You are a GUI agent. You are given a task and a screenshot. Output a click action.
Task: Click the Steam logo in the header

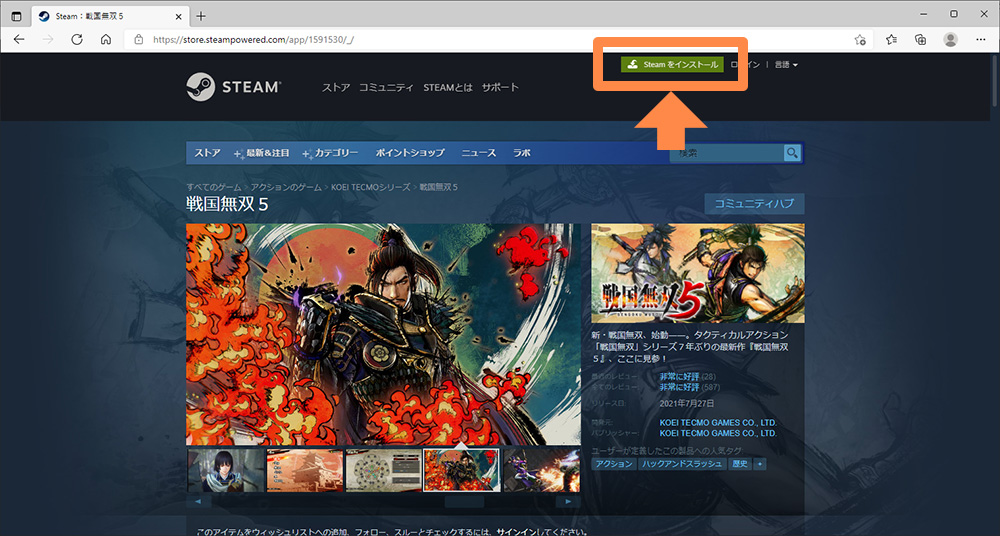233,87
